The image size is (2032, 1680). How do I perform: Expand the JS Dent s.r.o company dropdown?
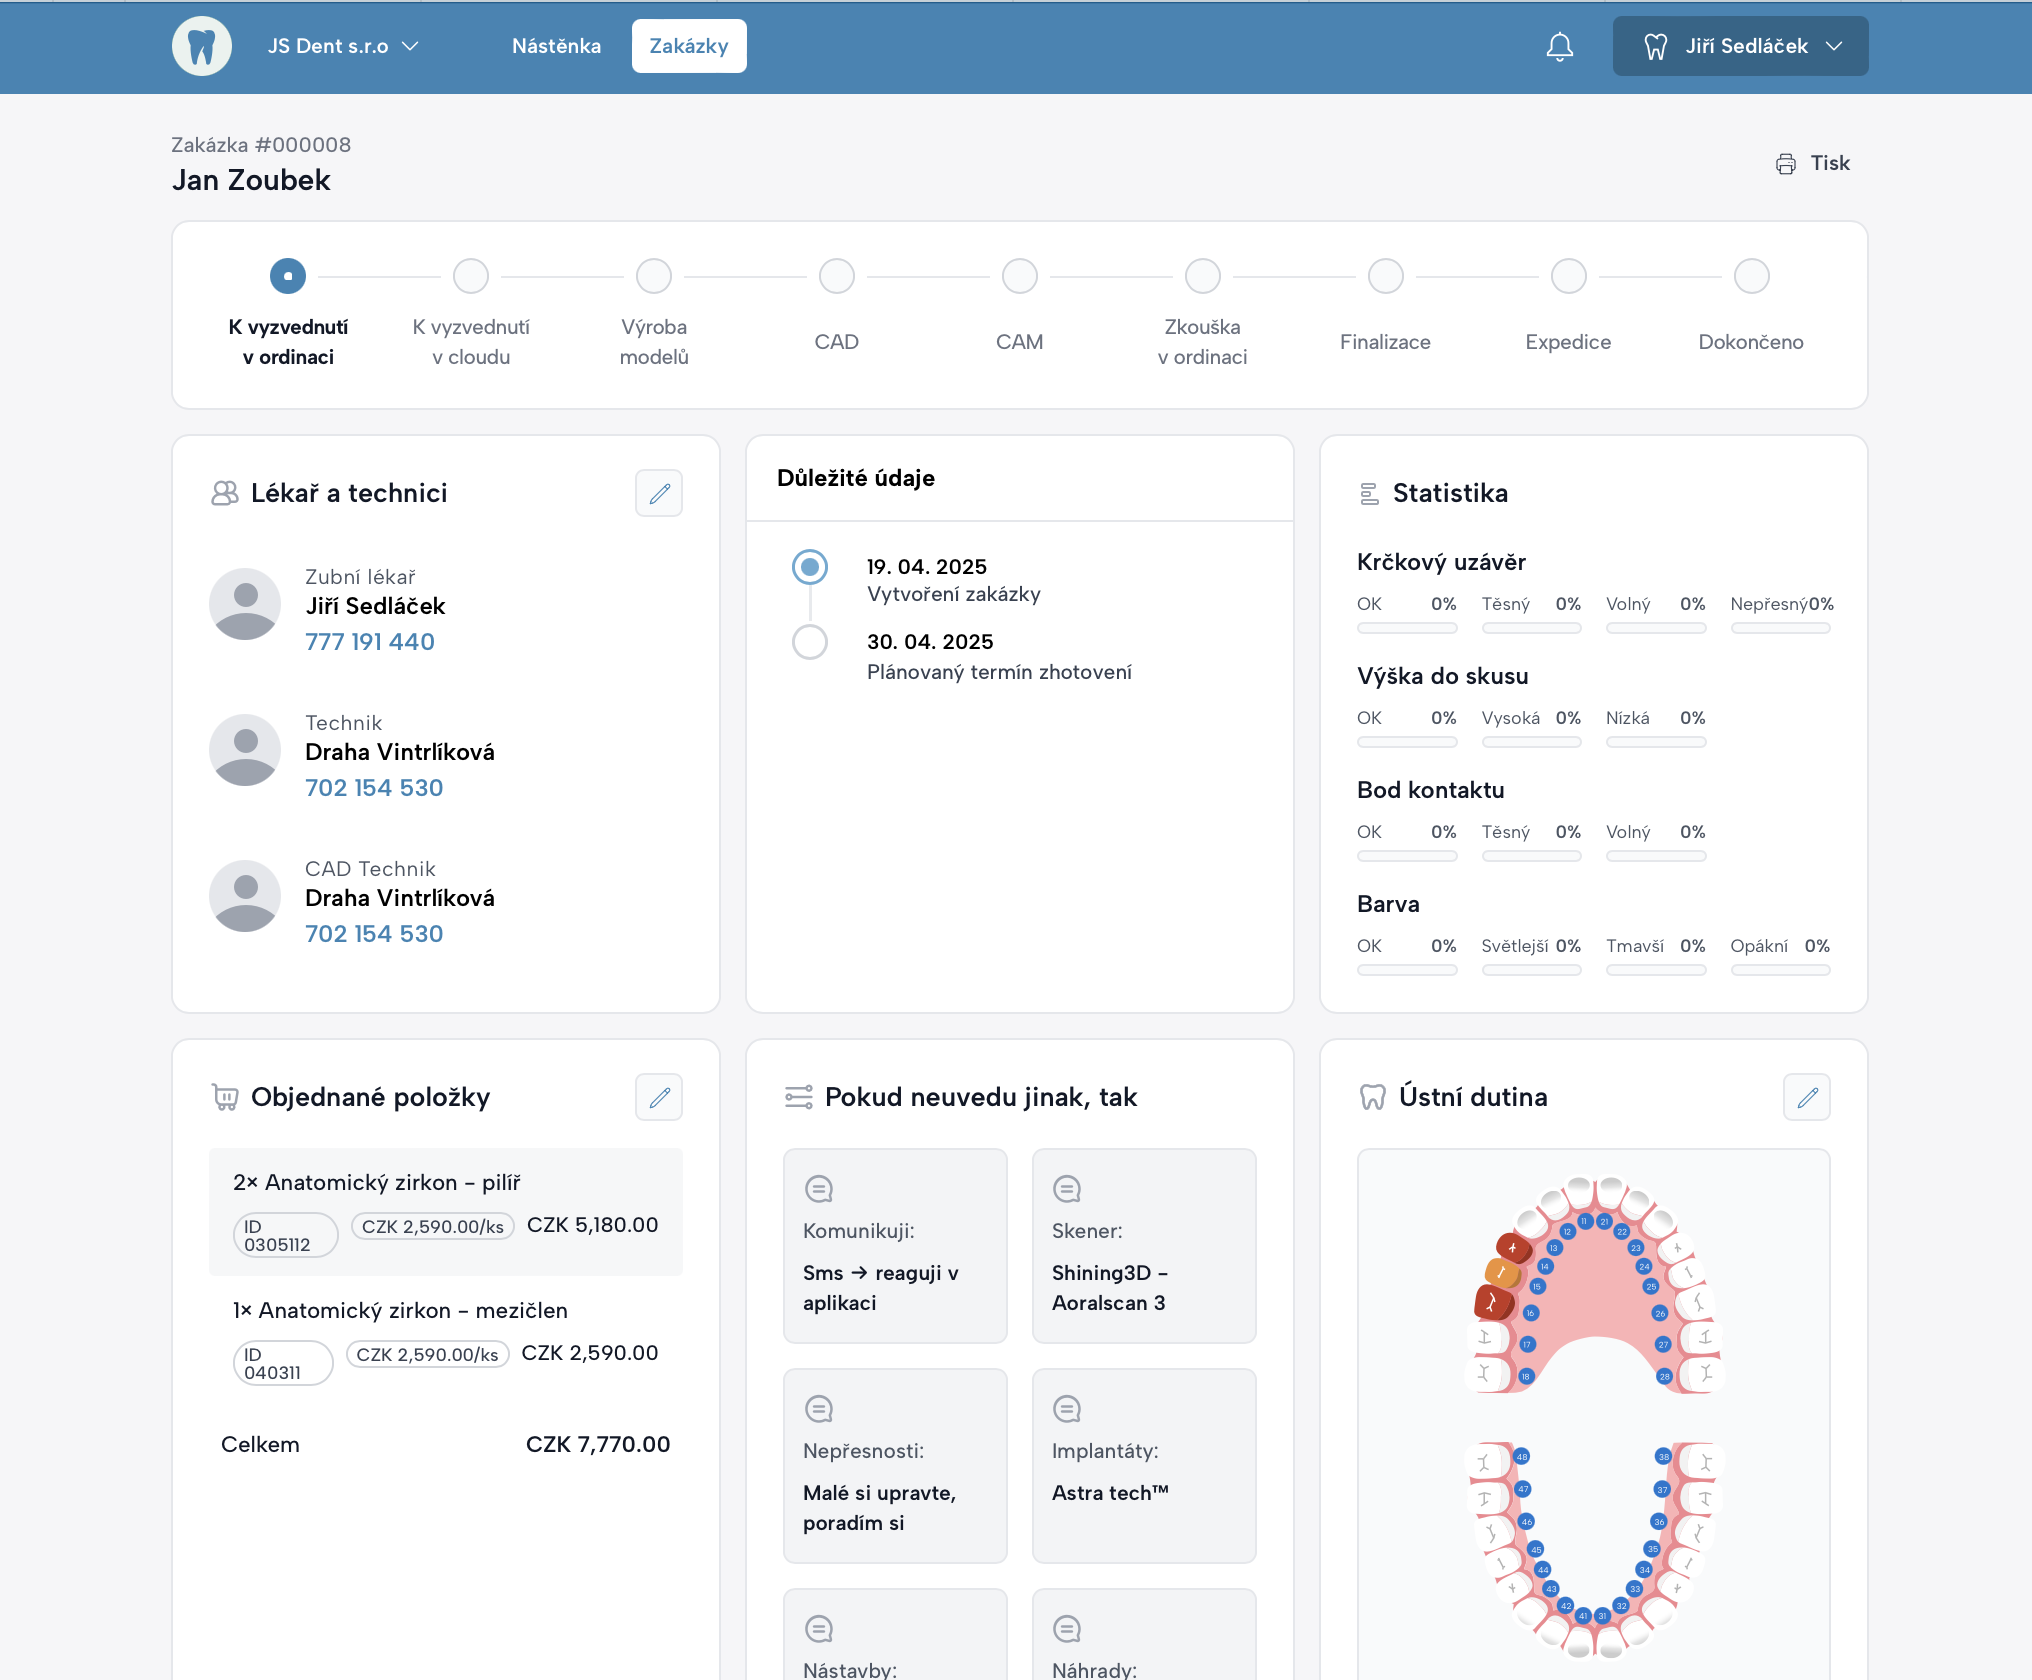(x=343, y=46)
